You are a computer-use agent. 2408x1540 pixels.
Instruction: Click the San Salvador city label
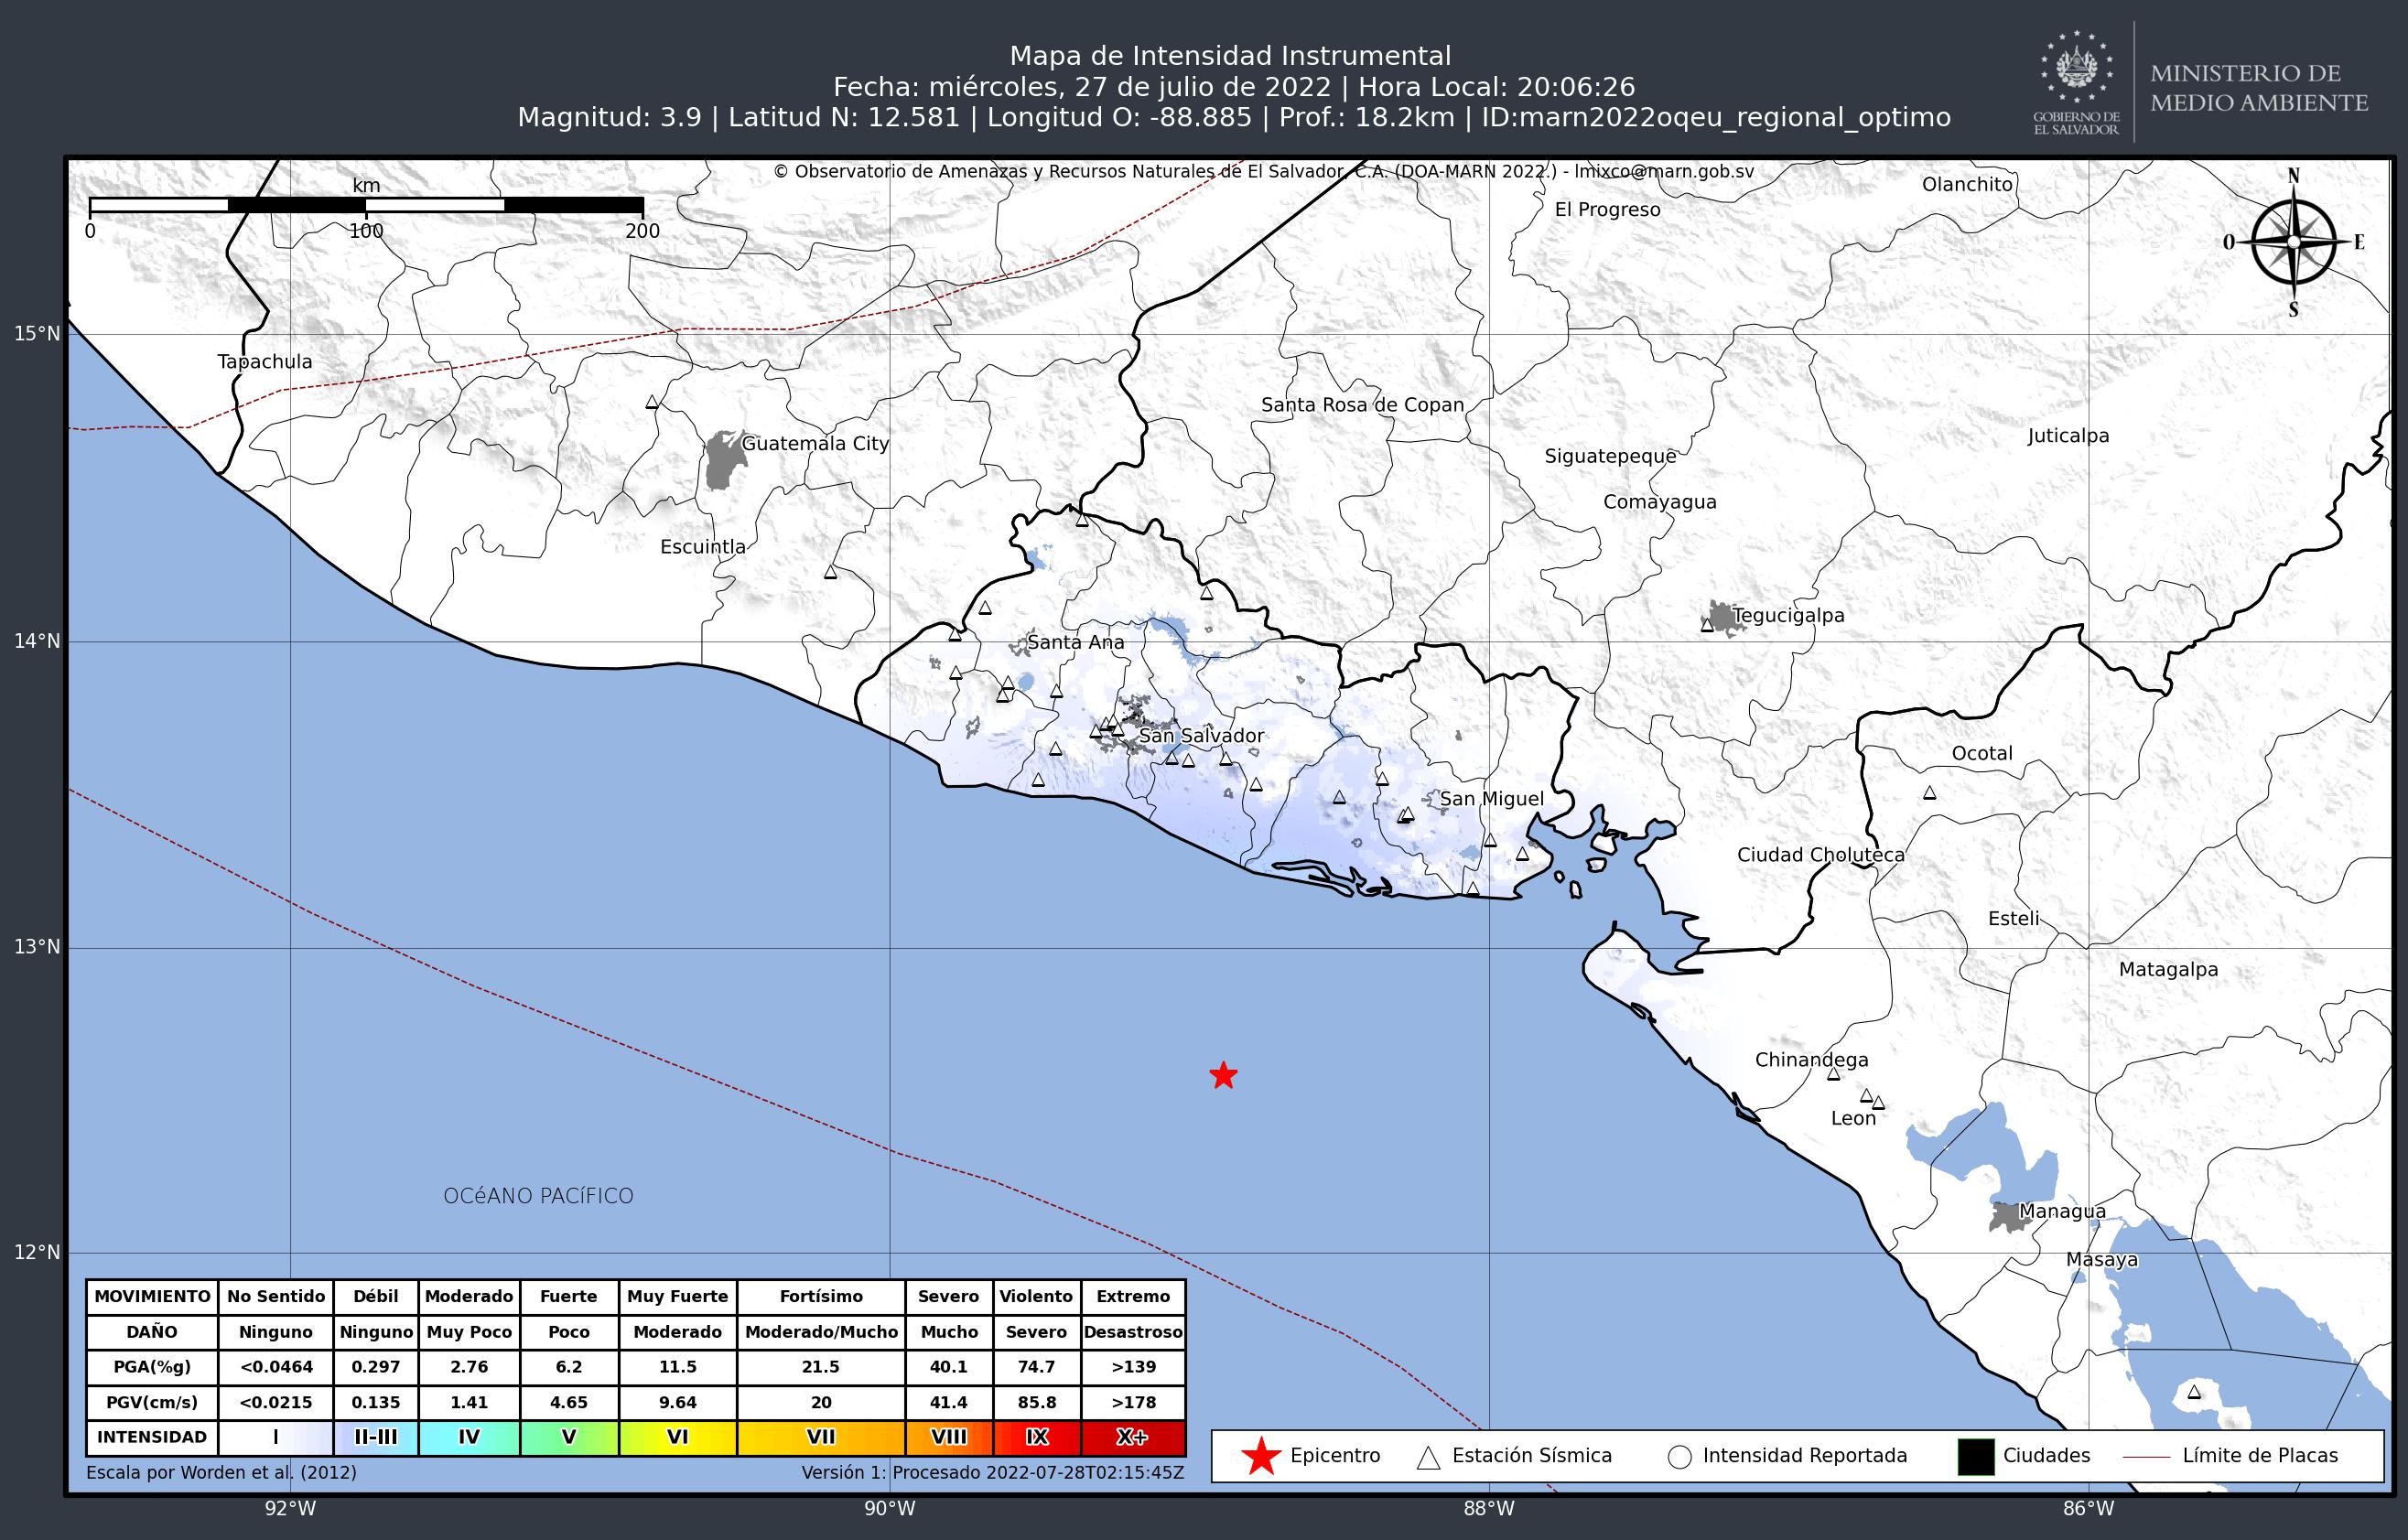tap(1201, 736)
